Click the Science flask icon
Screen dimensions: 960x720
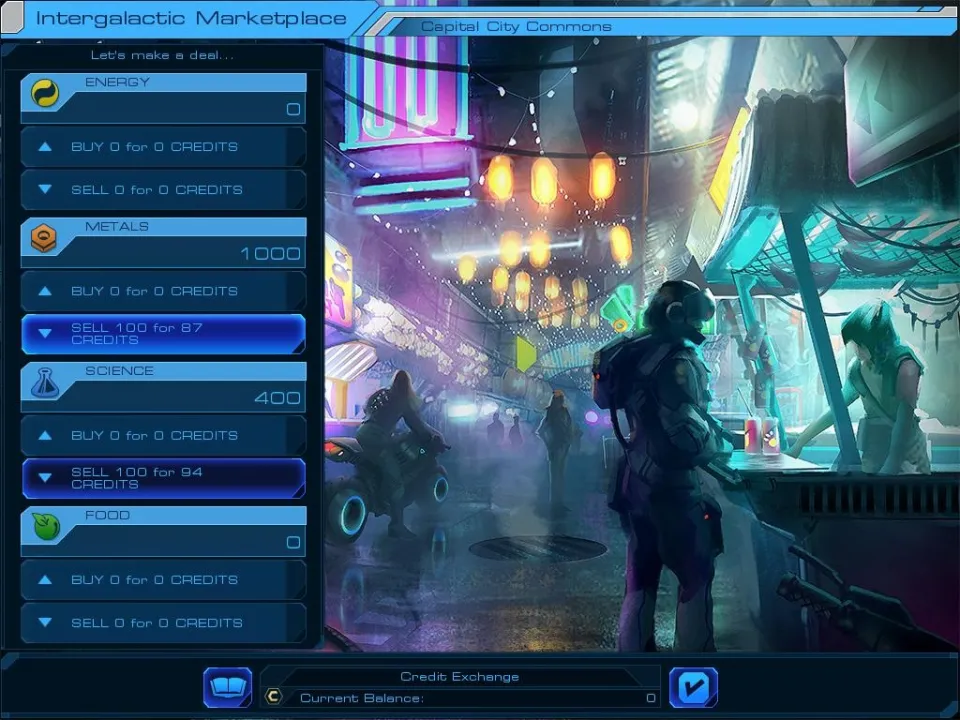coord(45,383)
